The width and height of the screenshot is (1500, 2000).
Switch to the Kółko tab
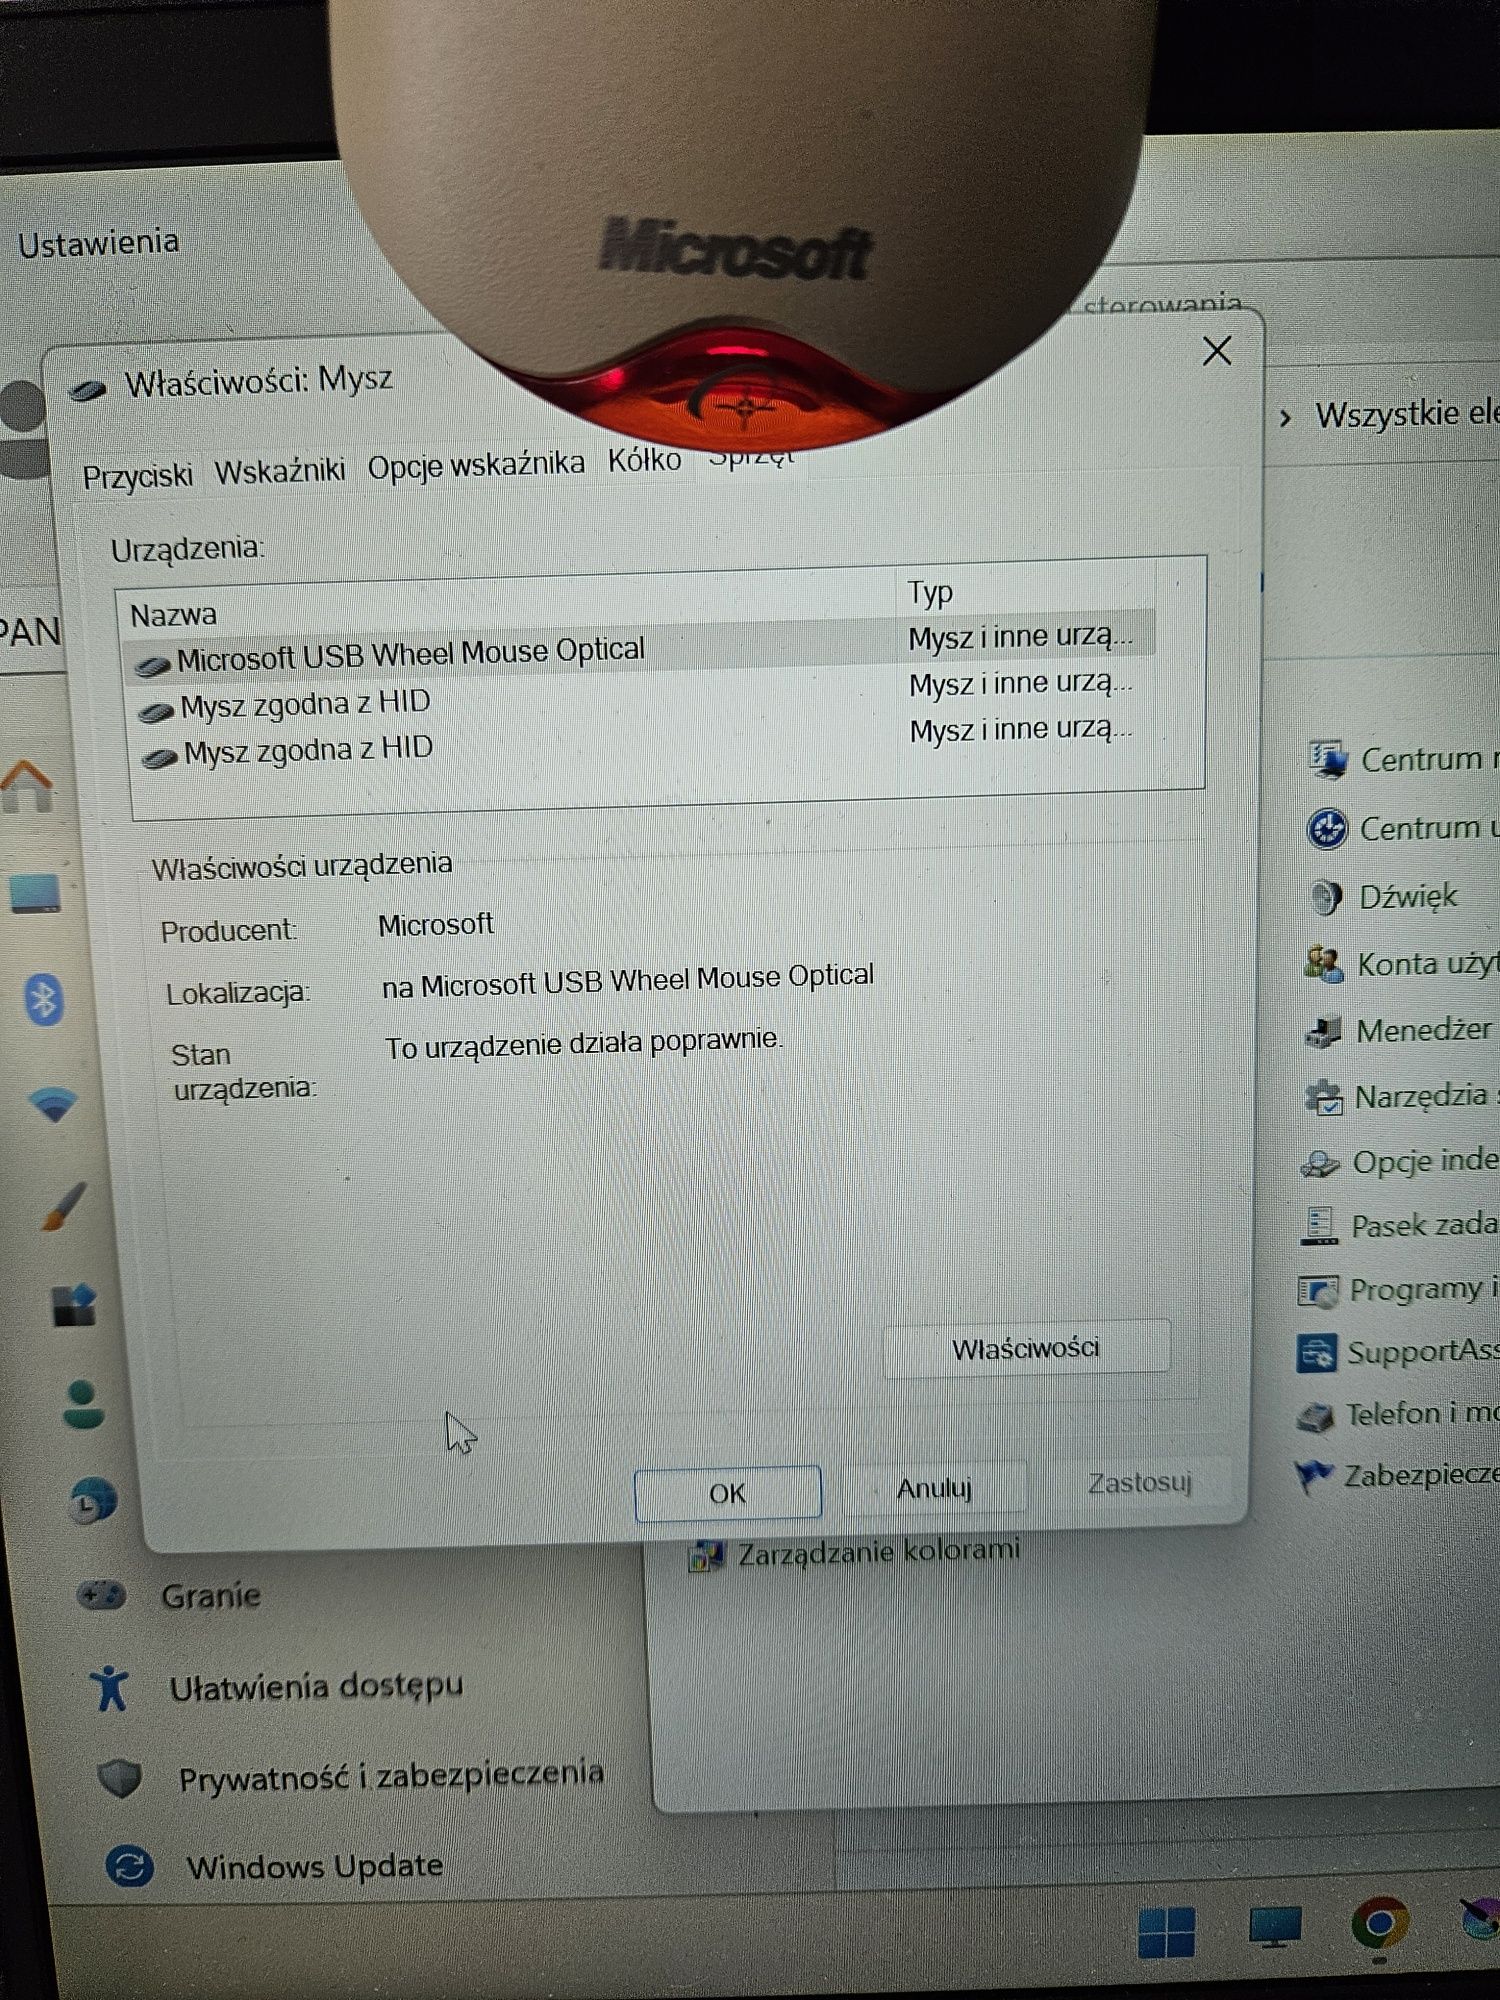coord(645,460)
